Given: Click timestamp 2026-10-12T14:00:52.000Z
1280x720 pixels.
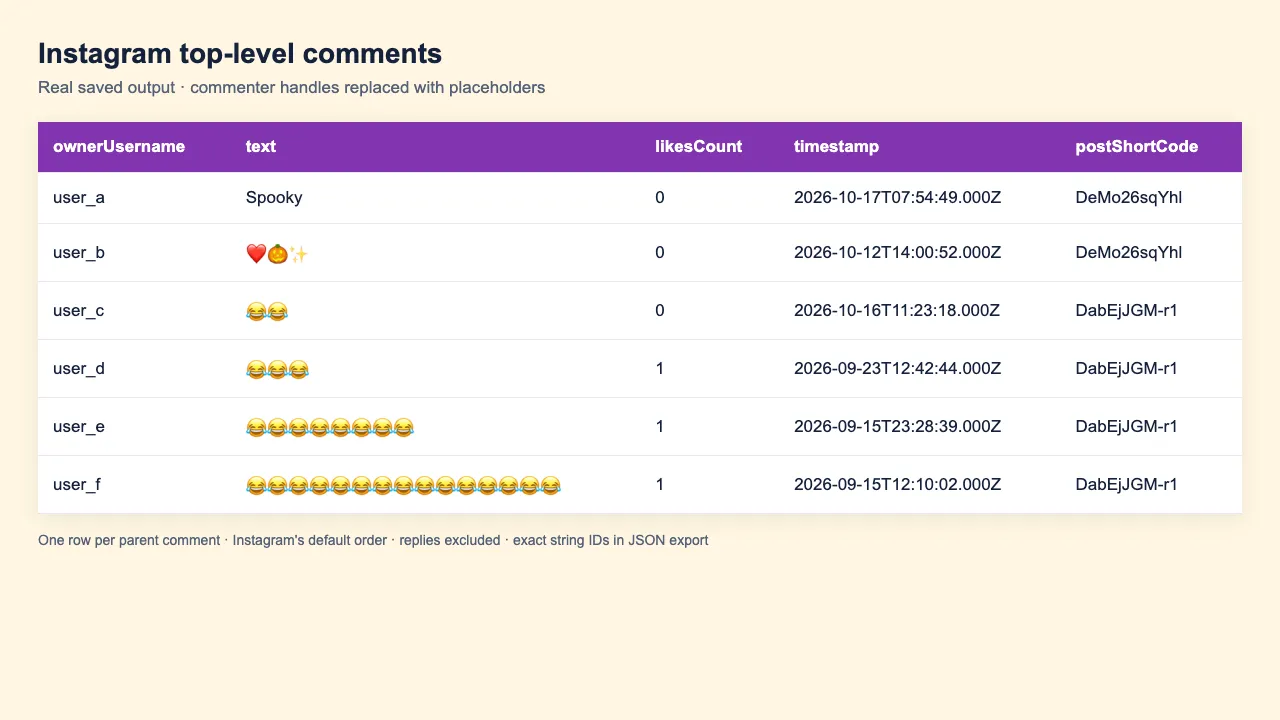Looking at the screenshot, I should [898, 253].
